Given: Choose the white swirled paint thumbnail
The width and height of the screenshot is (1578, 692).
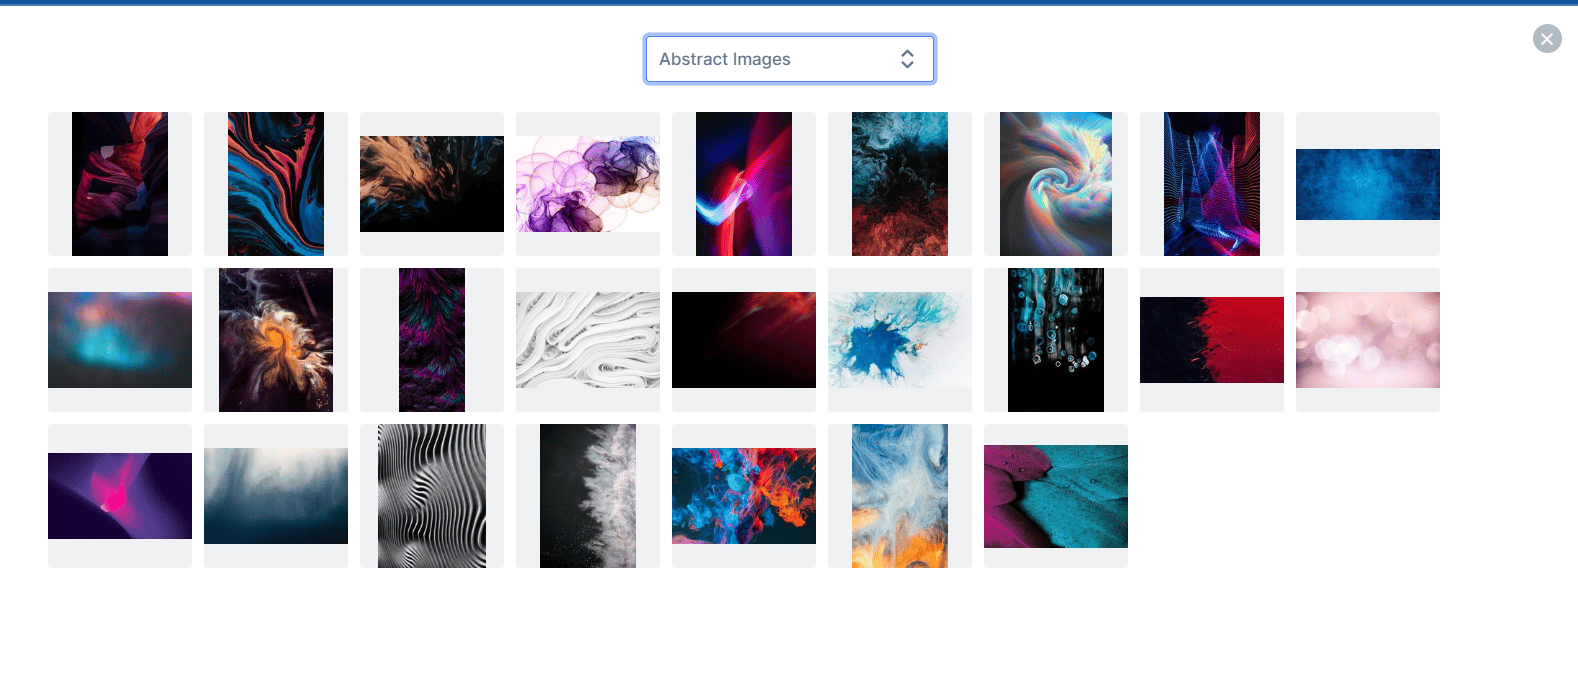Looking at the screenshot, I should point(588,340).
